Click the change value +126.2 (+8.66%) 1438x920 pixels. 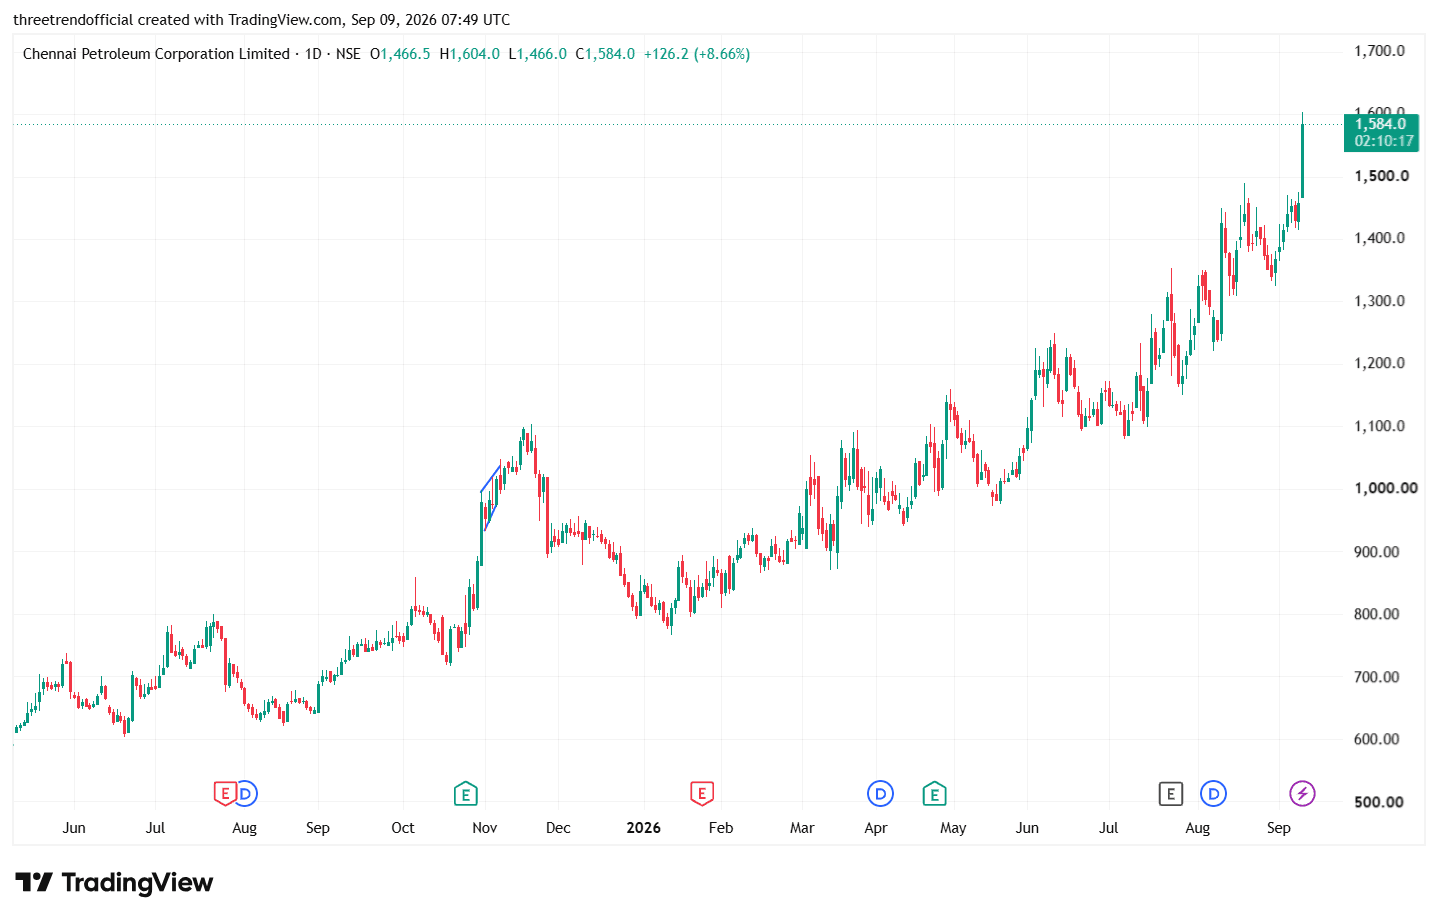click(x=697, y=54)
